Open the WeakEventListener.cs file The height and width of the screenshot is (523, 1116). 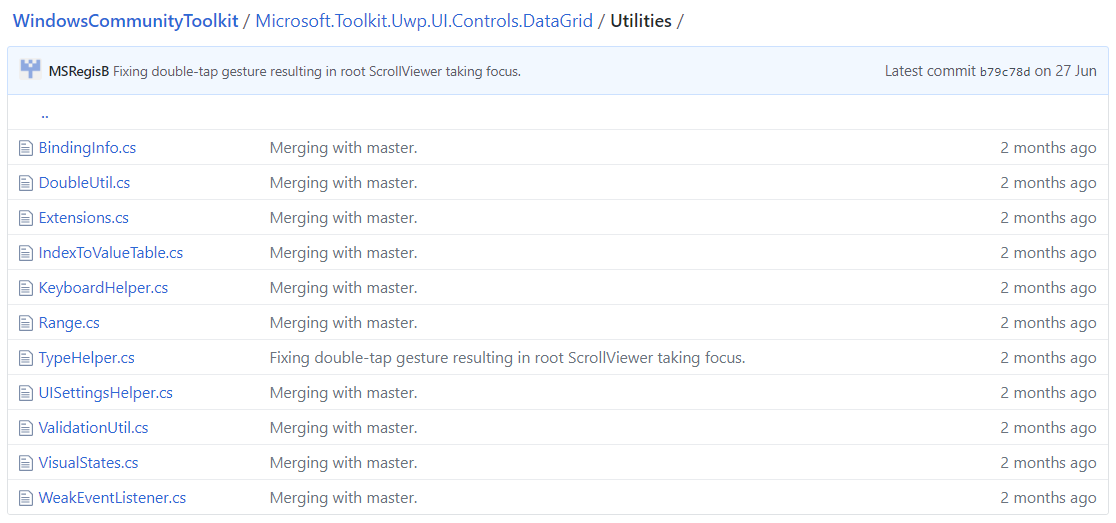112,498
